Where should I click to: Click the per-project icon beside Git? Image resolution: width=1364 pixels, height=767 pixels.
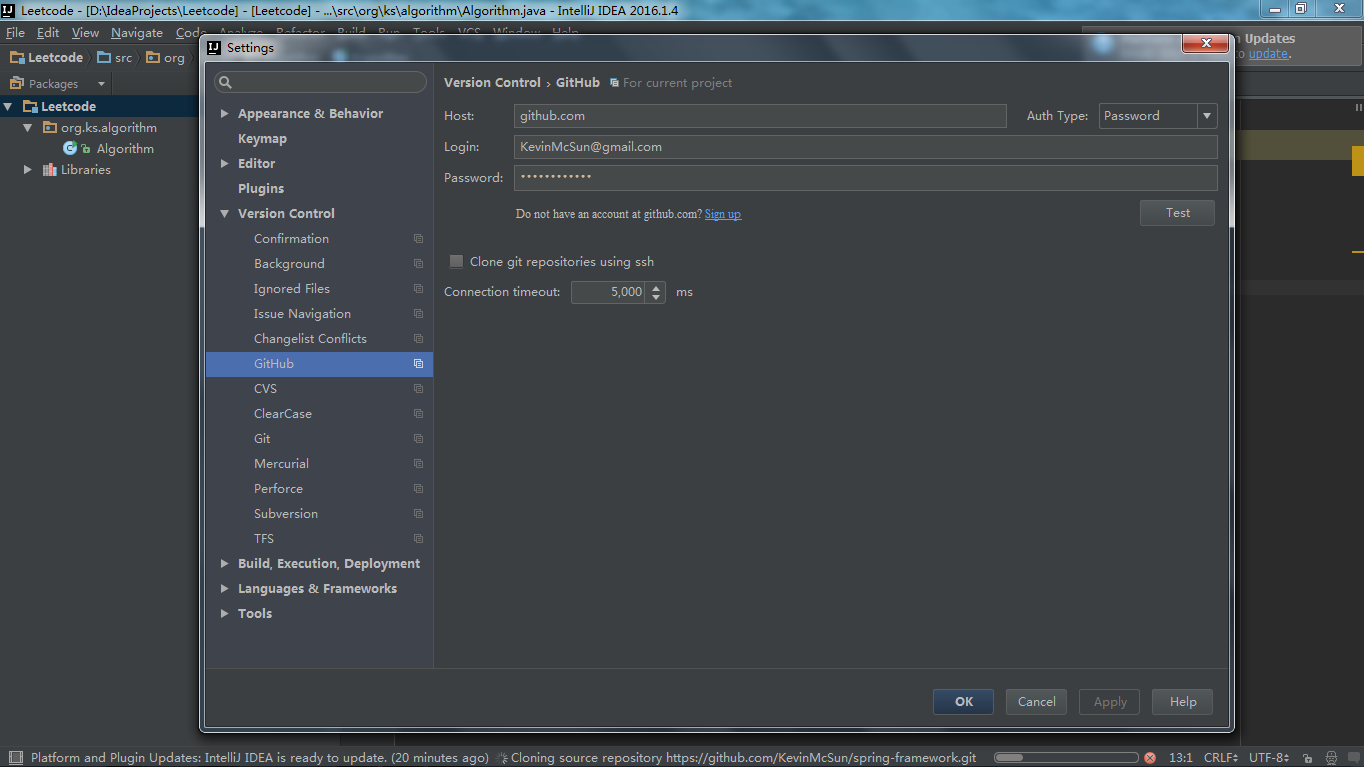[419, 439]
